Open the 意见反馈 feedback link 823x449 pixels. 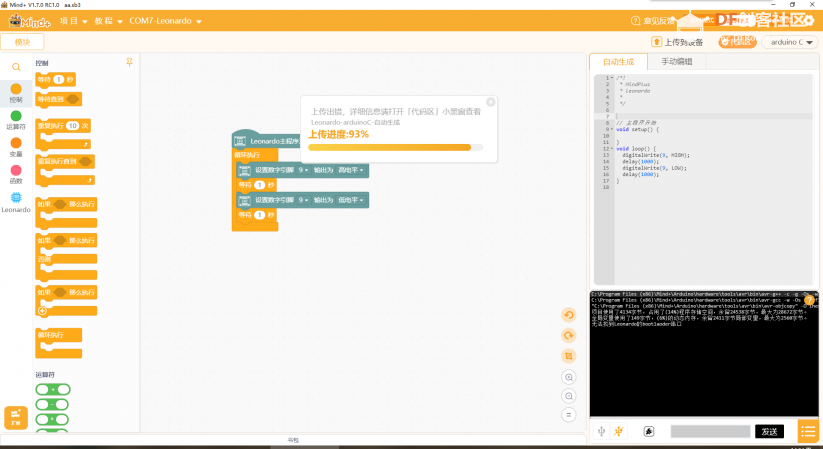point(653,21)
